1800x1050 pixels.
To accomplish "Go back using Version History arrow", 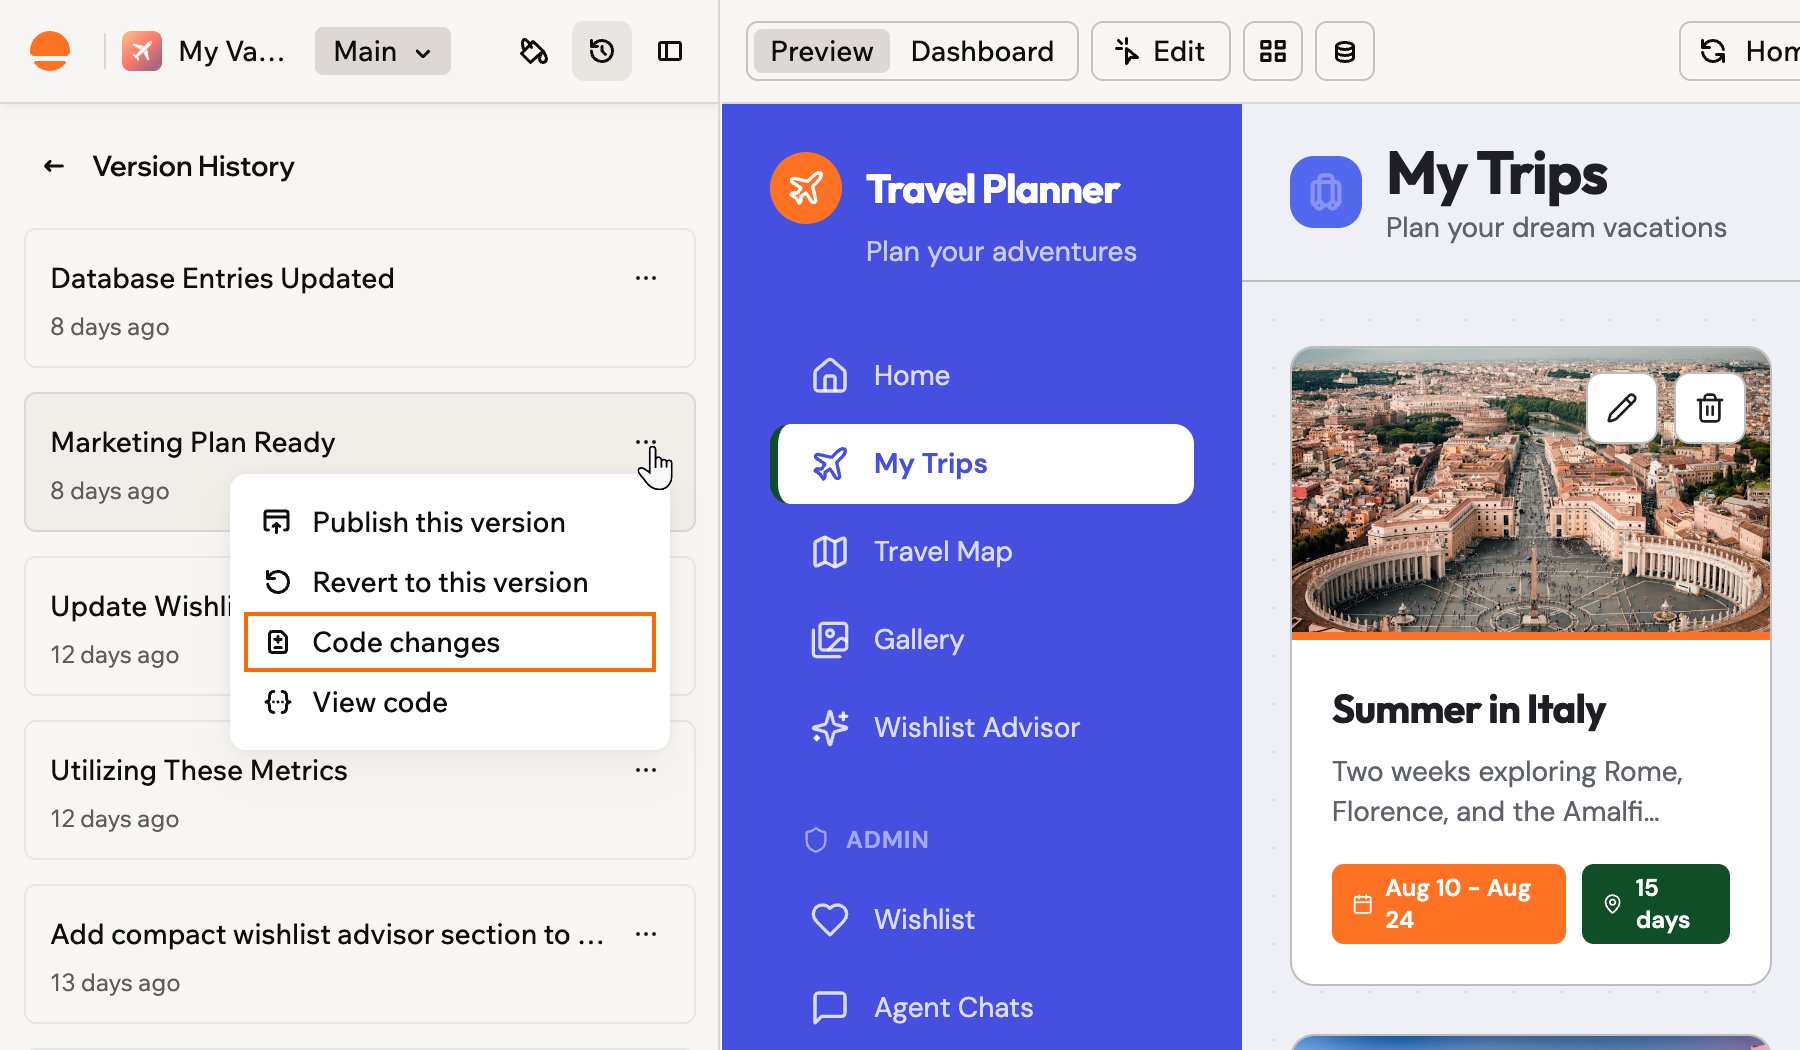I will pyautogui.click(x=54, y=166).
